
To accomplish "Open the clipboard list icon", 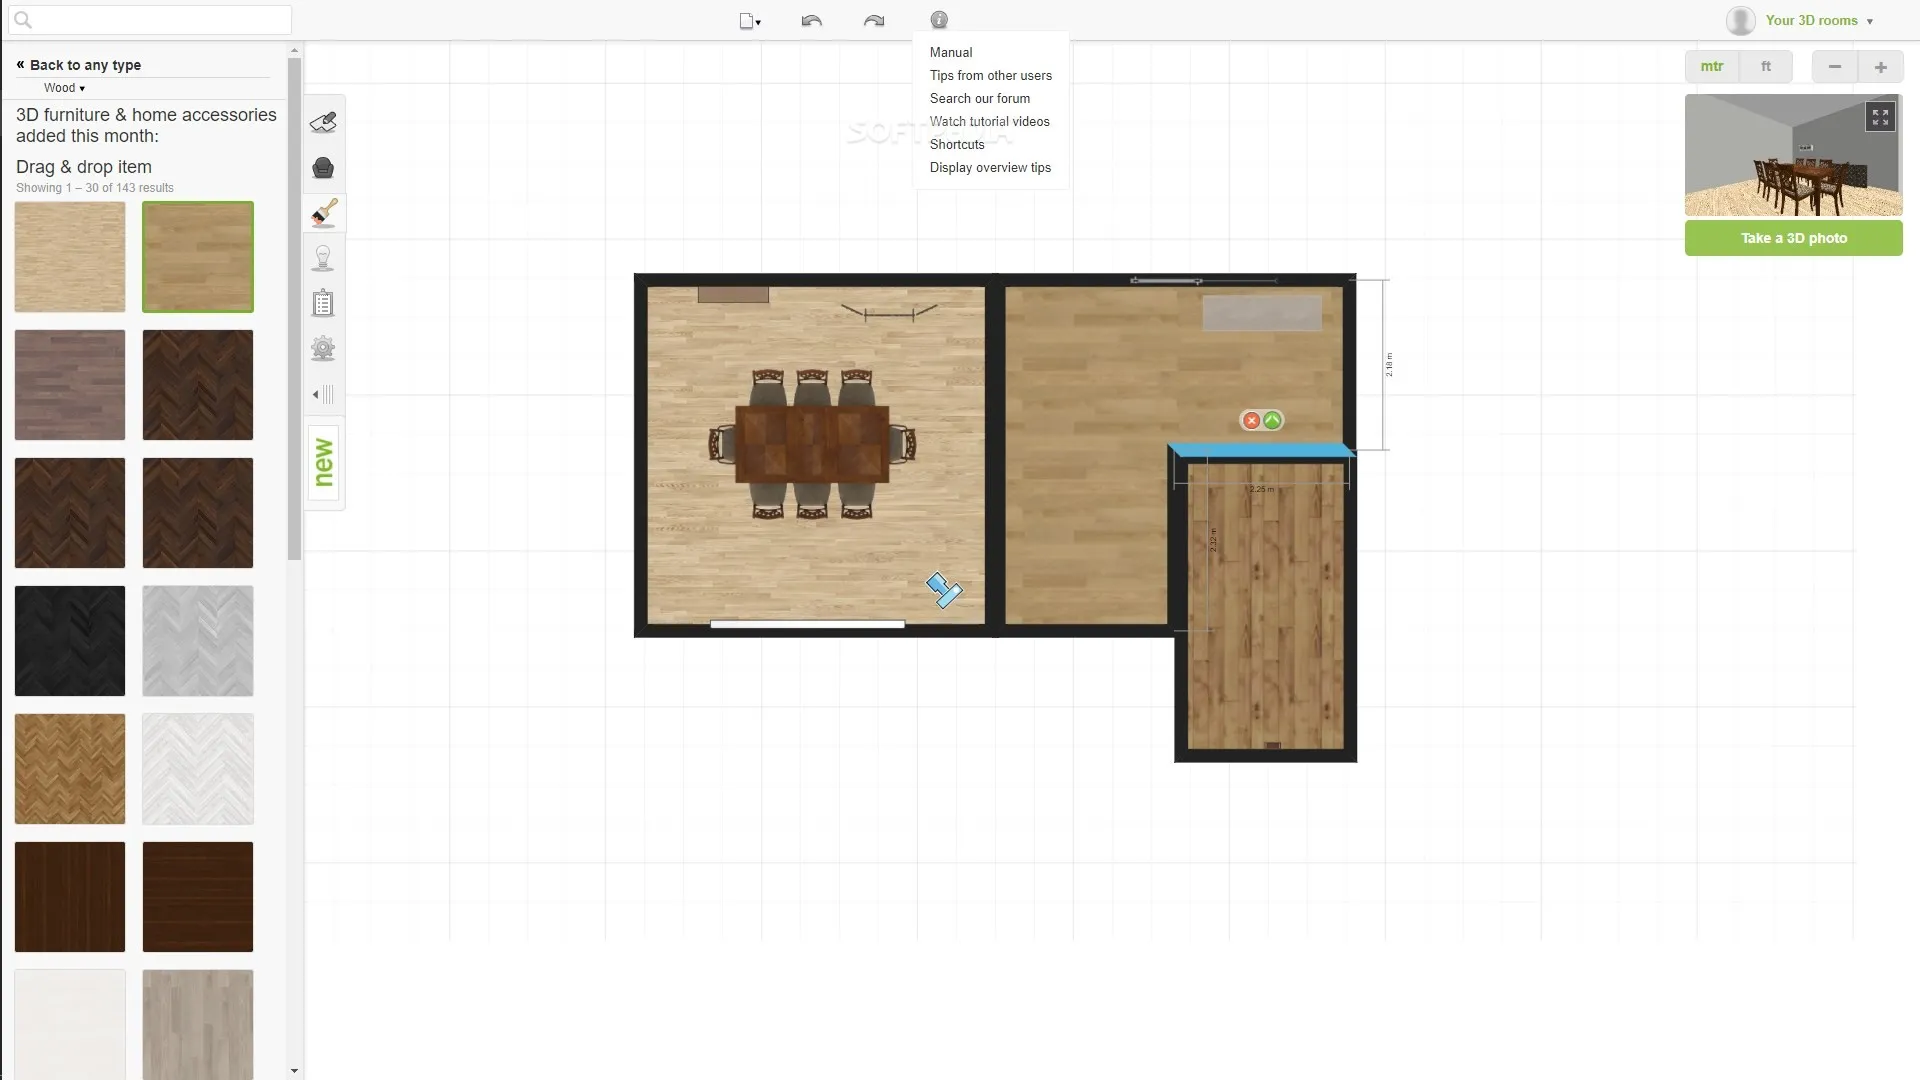I will [x=323, y=303].
